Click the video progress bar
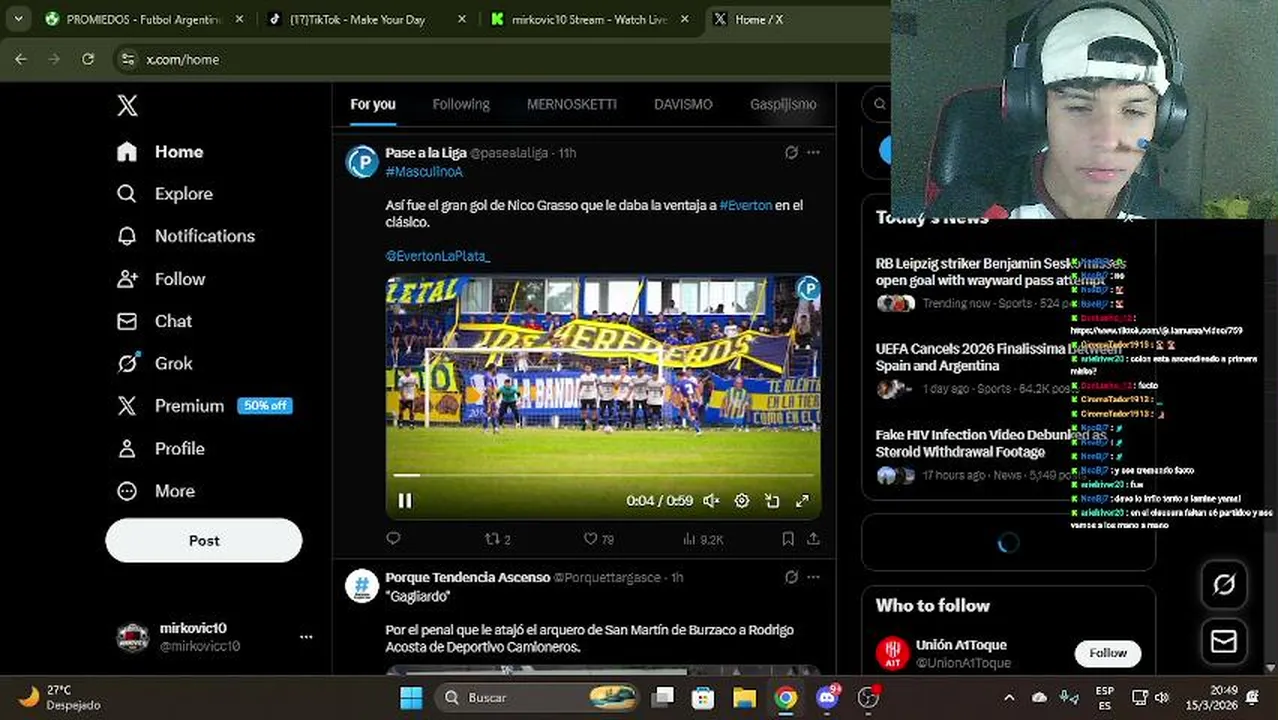Viewport: 1278px width, 720px height. coord(603,475)
